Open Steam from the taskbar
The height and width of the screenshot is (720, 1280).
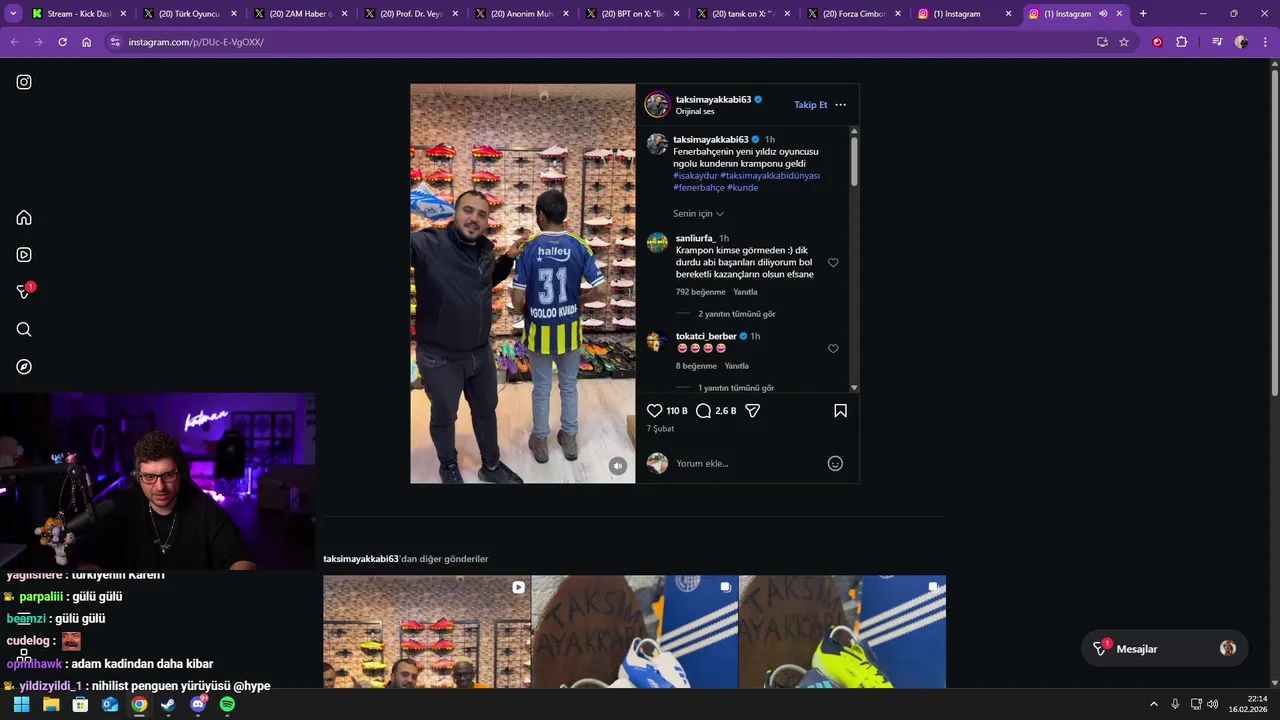168,704
